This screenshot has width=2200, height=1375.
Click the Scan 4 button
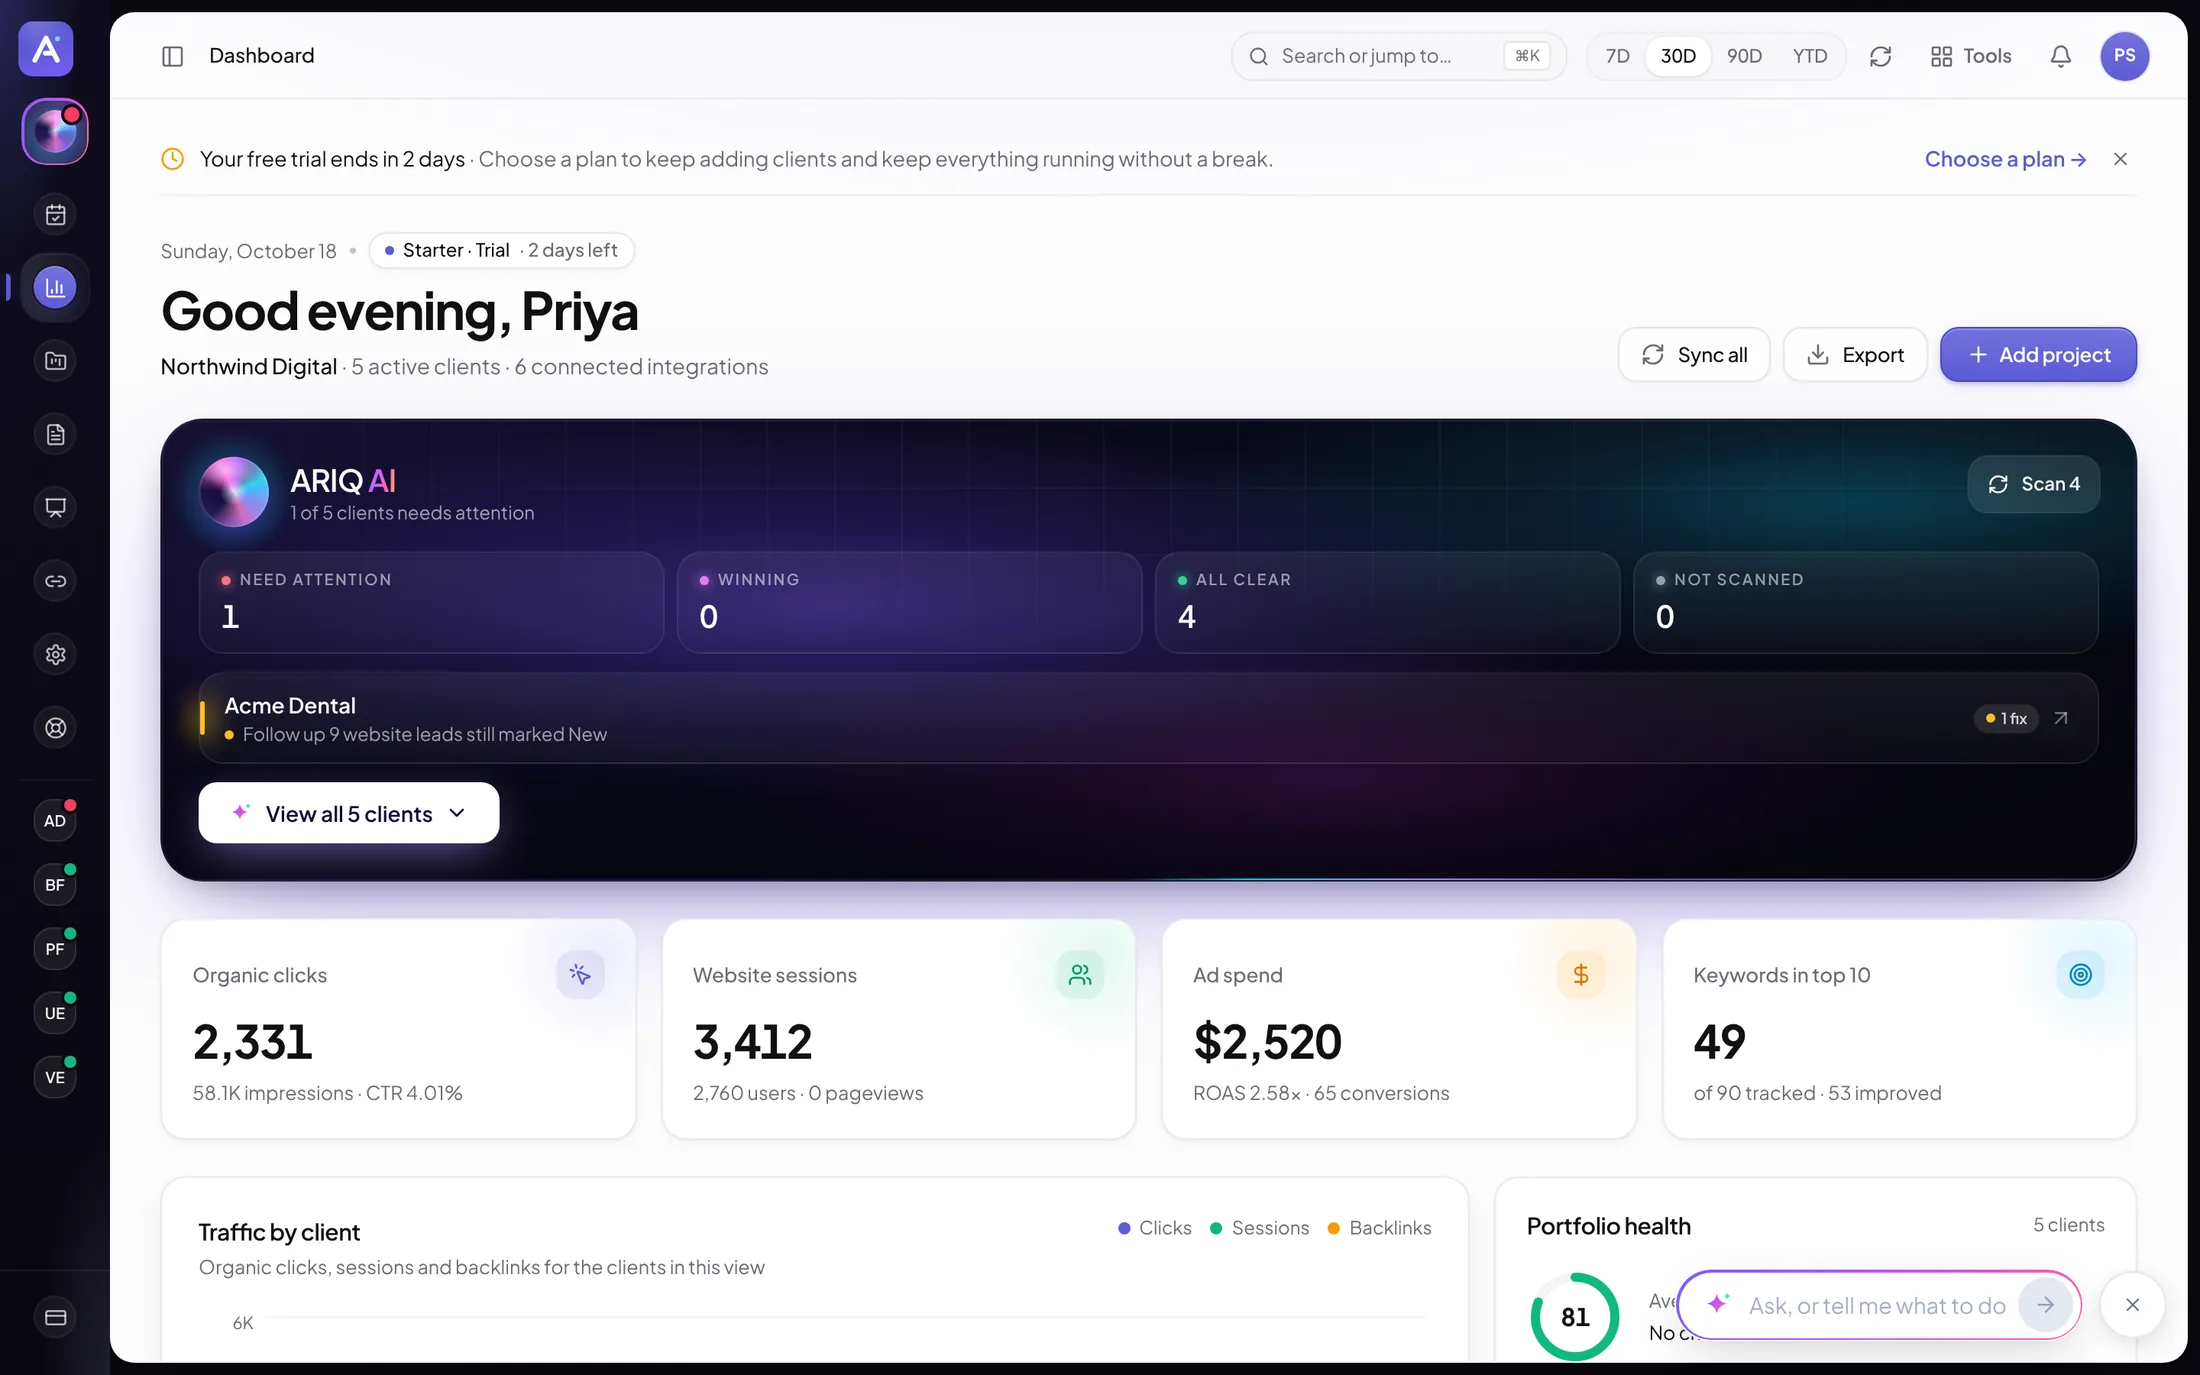point(2033,484)
